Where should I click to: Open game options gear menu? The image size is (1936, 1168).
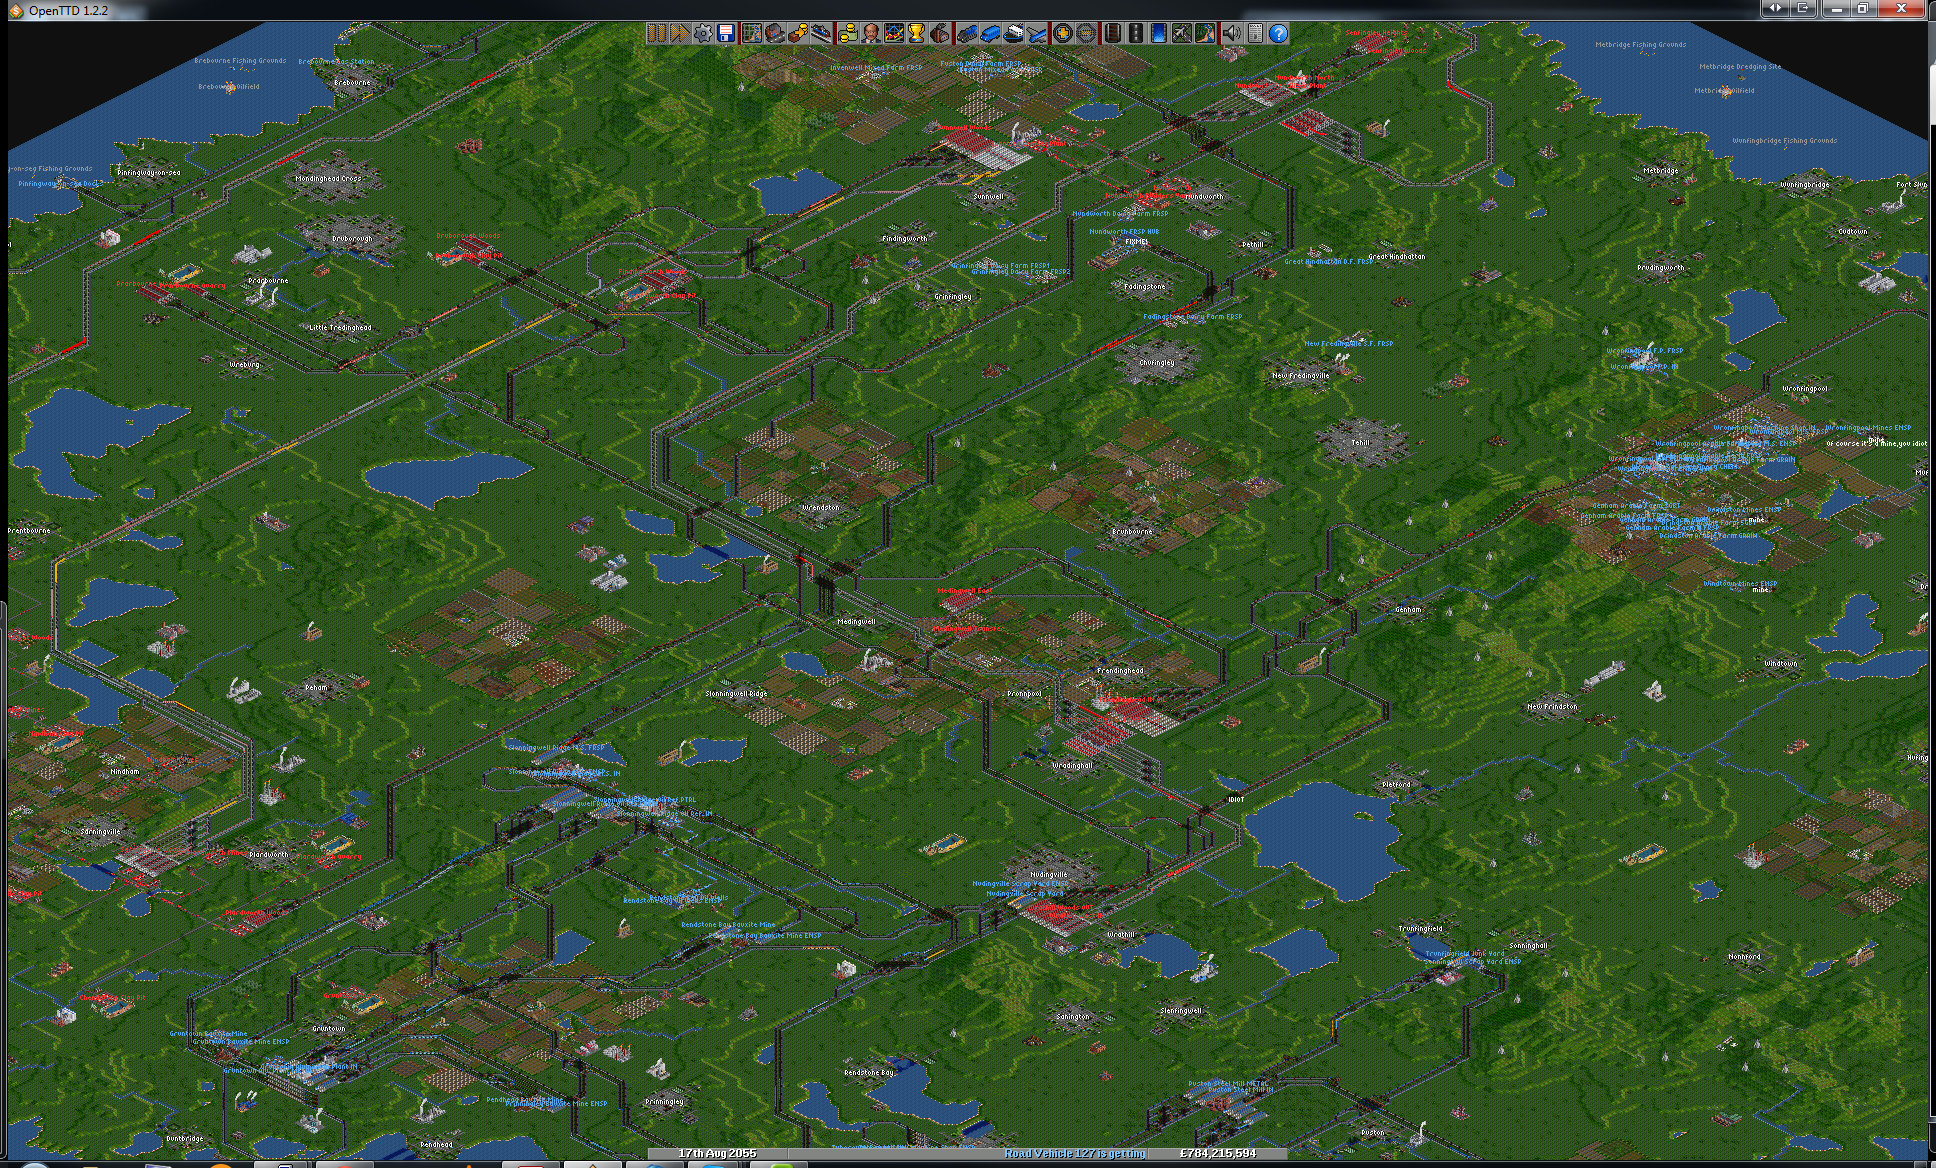(703, 33)
